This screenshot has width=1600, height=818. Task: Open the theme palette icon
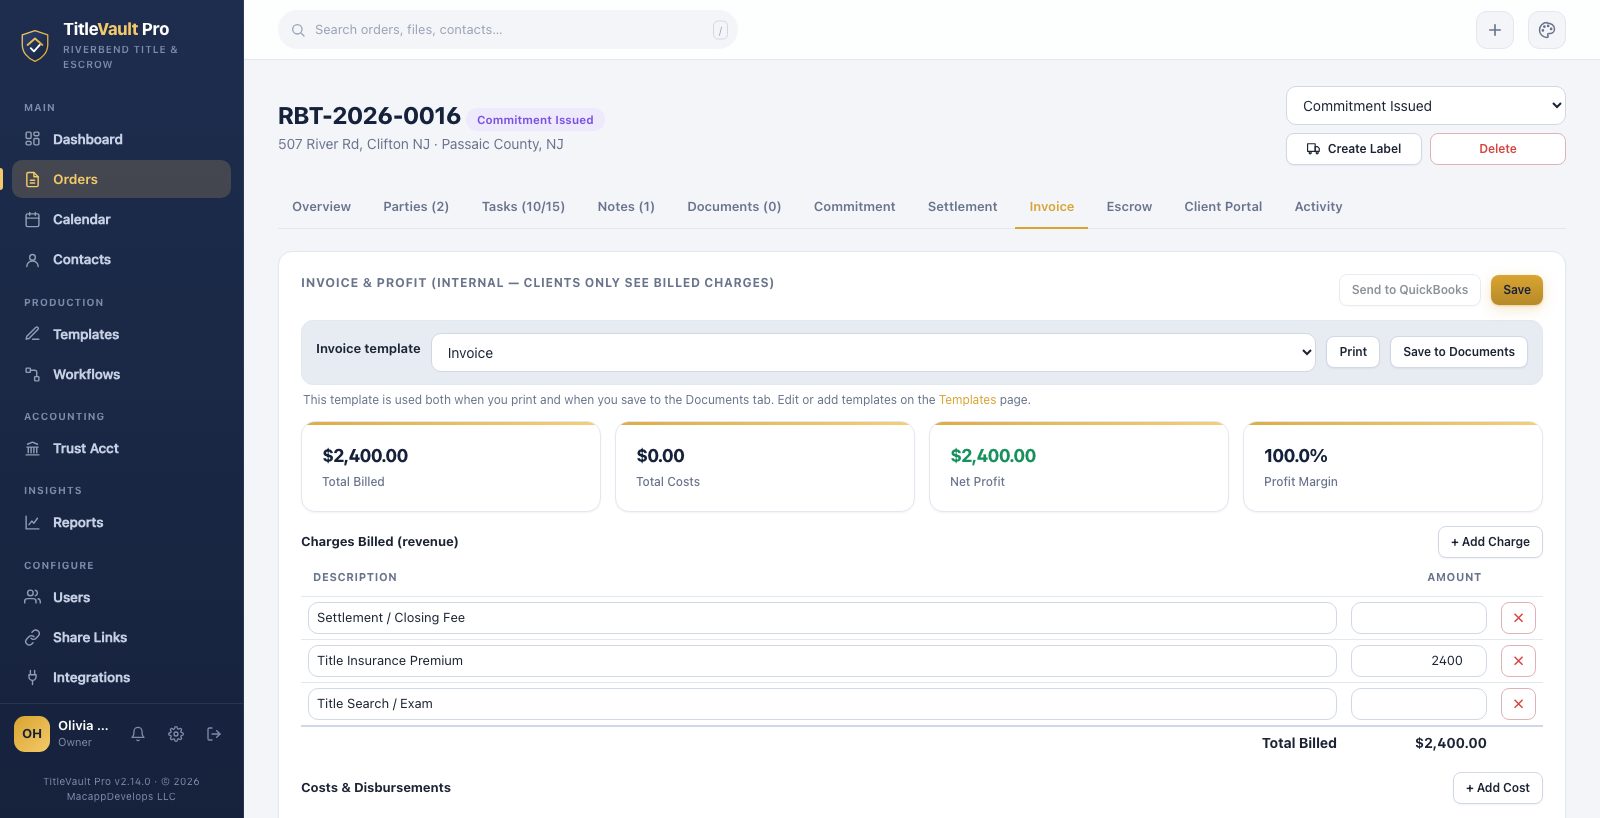[1547, 30]
